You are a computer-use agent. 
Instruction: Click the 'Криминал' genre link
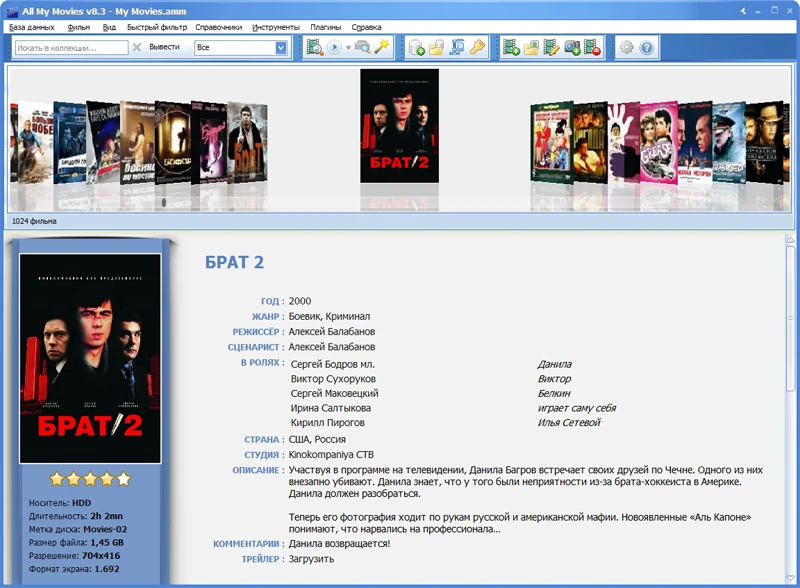coord(348,316)
